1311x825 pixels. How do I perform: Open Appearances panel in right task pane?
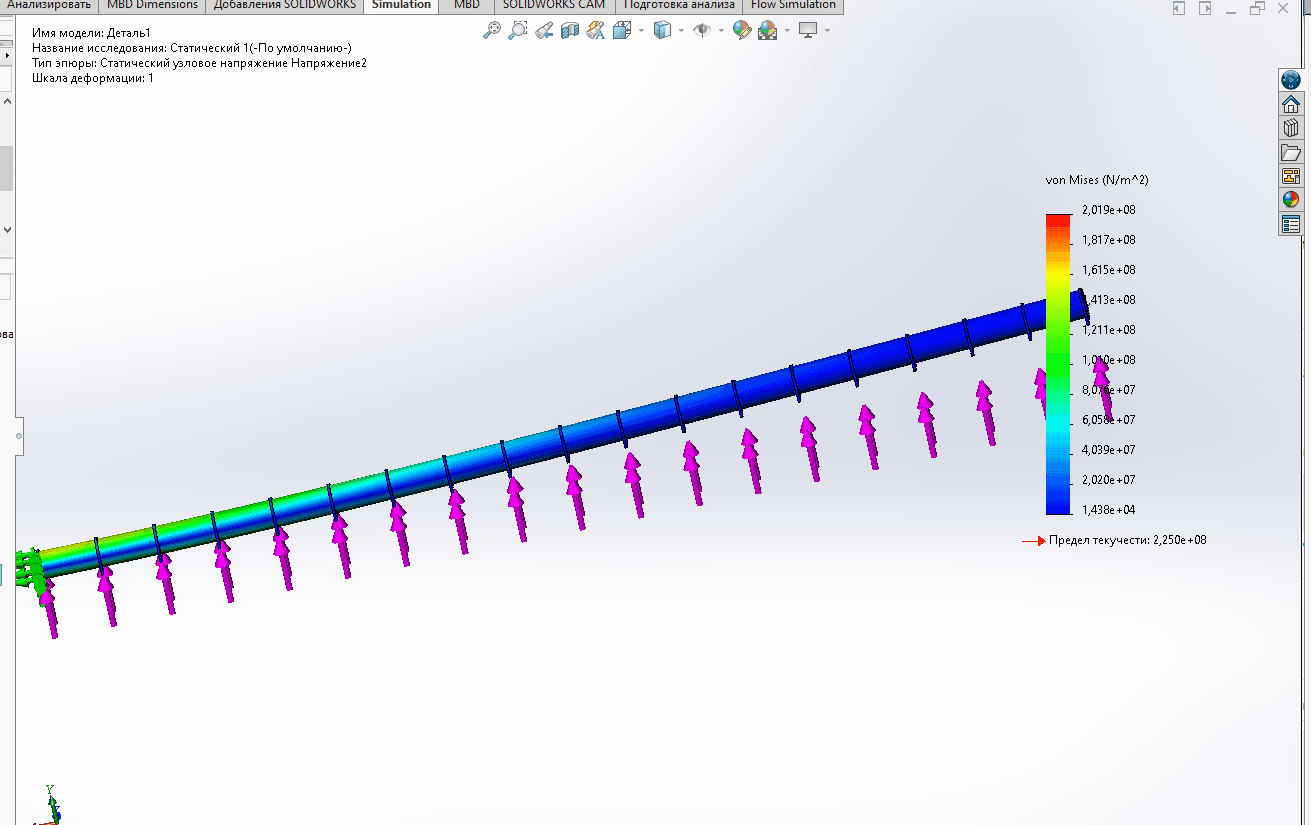click(1291, 200)
